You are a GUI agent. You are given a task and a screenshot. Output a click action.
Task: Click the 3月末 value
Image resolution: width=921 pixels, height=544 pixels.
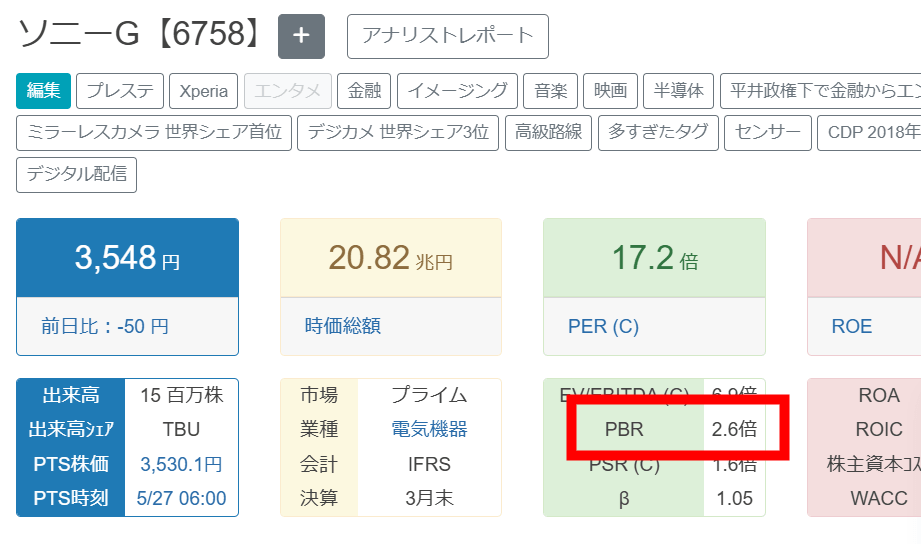(429, 498)
